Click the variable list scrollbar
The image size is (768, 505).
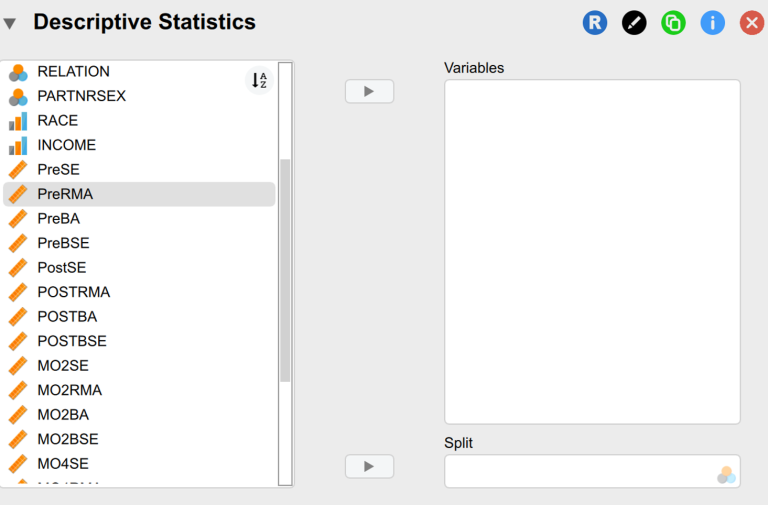(x=285, y=270)
